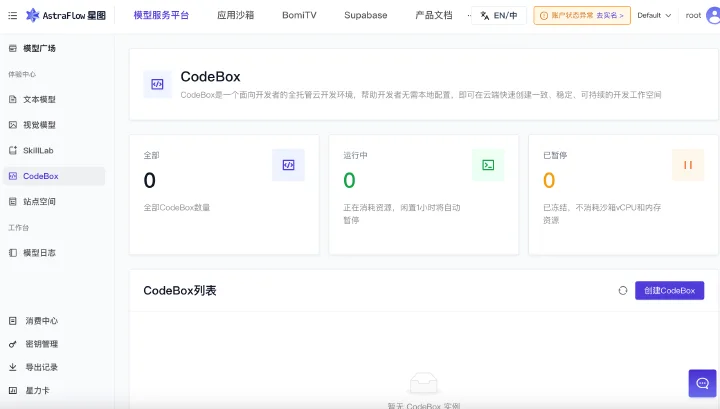Open the 模型服务平台 tab
The height and width of the screenshot is (409, 720).
[161, 15]
